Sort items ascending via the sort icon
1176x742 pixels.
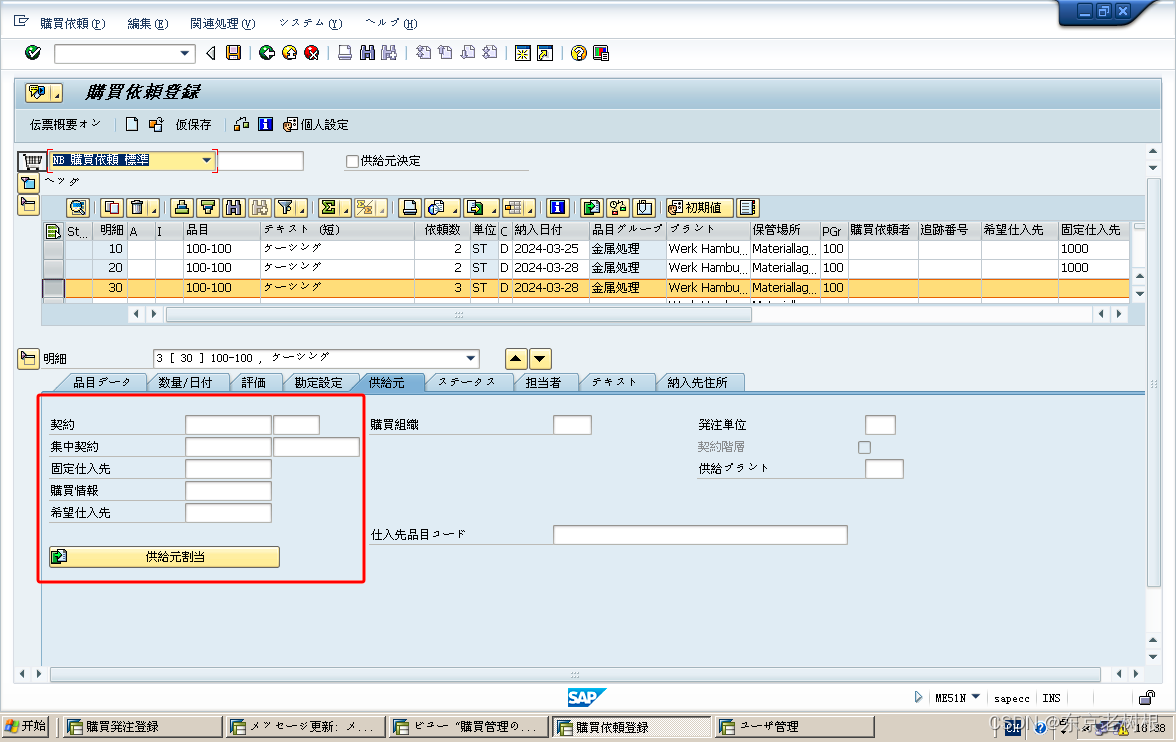pos(181,207)
